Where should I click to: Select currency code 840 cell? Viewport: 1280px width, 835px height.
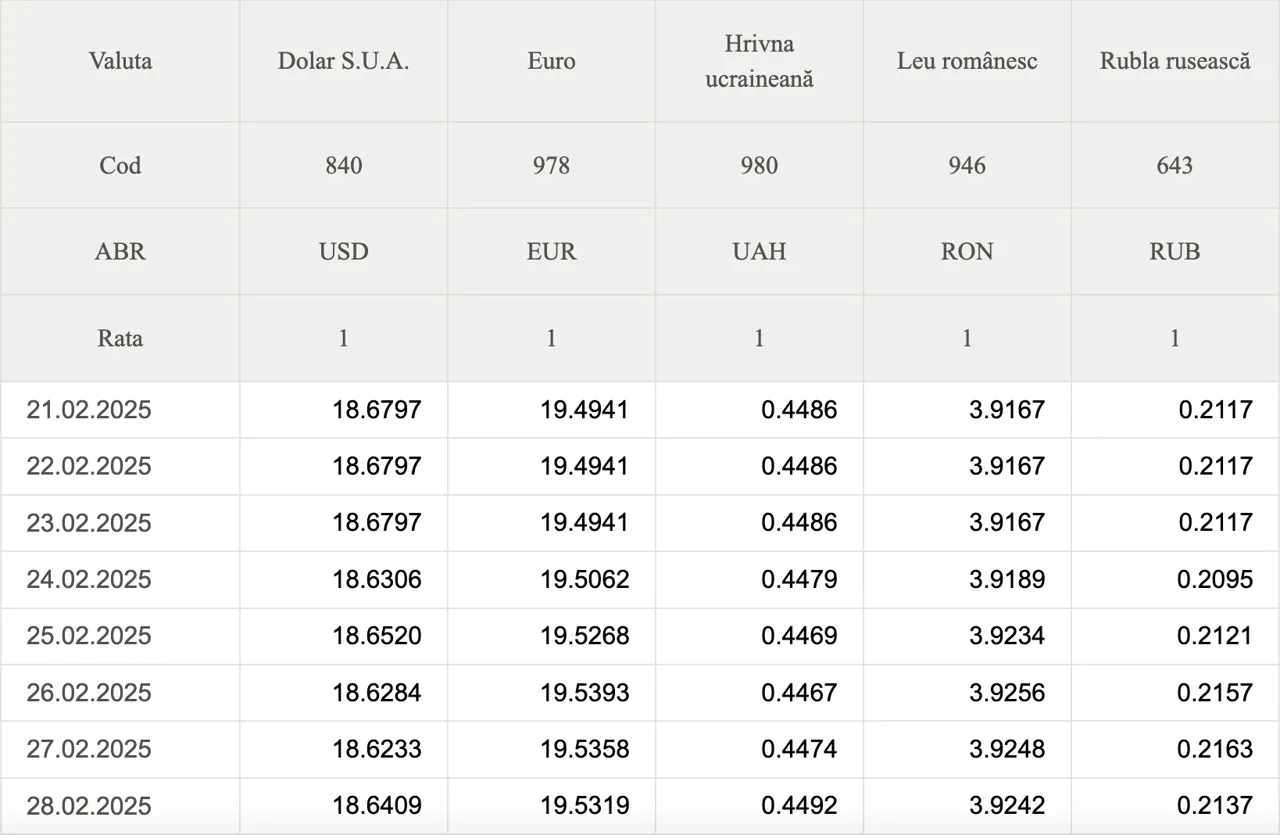click(x=343, y=165)
